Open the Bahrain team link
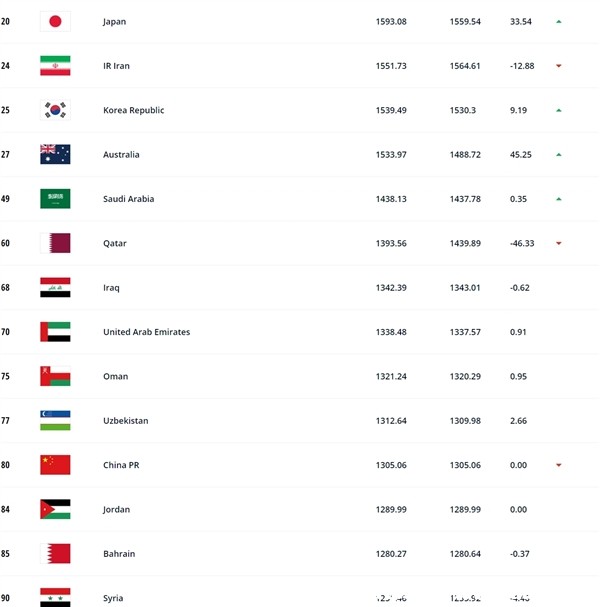 pos(119,554)
